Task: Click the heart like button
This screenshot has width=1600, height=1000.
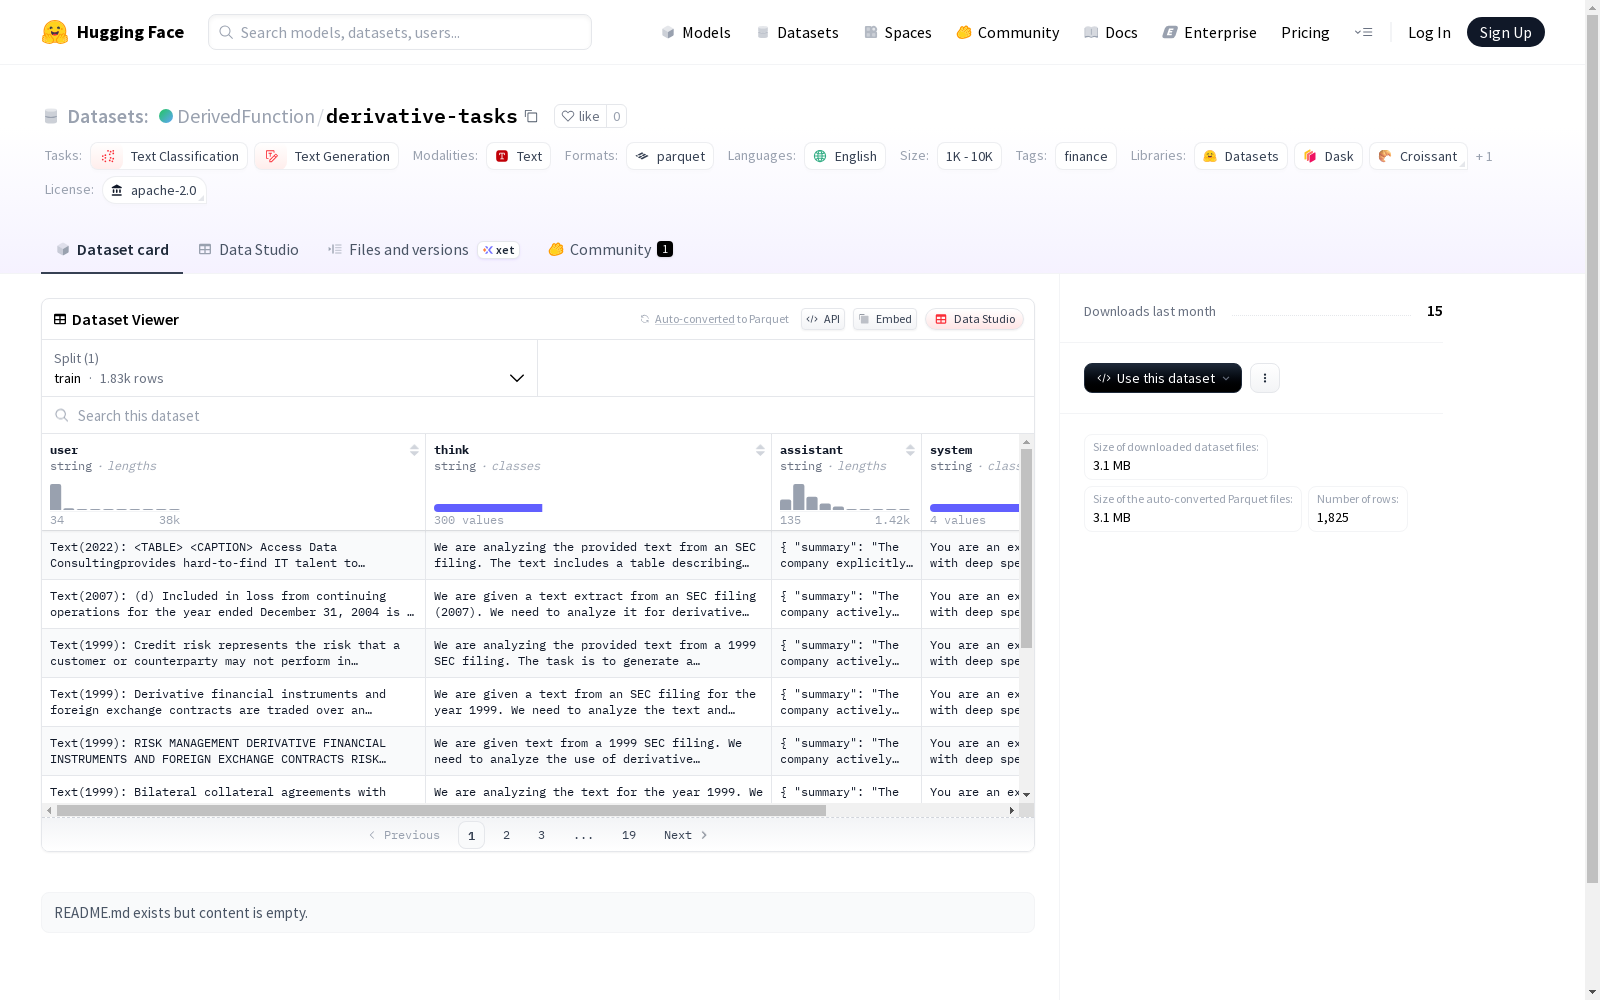Action: (580, 116)
